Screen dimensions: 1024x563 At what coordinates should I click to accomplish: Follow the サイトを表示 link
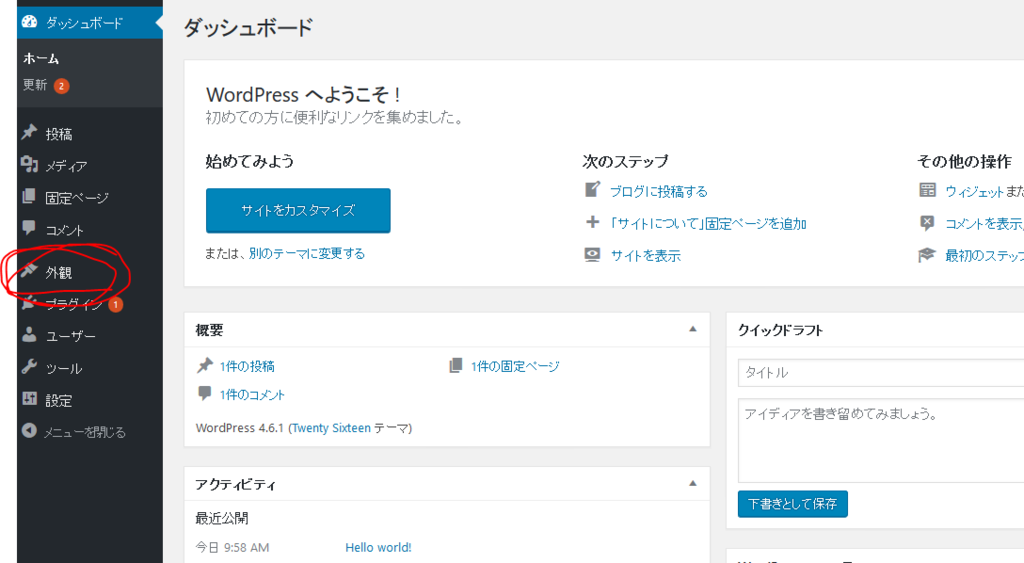pyautogui.click(x=646, y=255)
